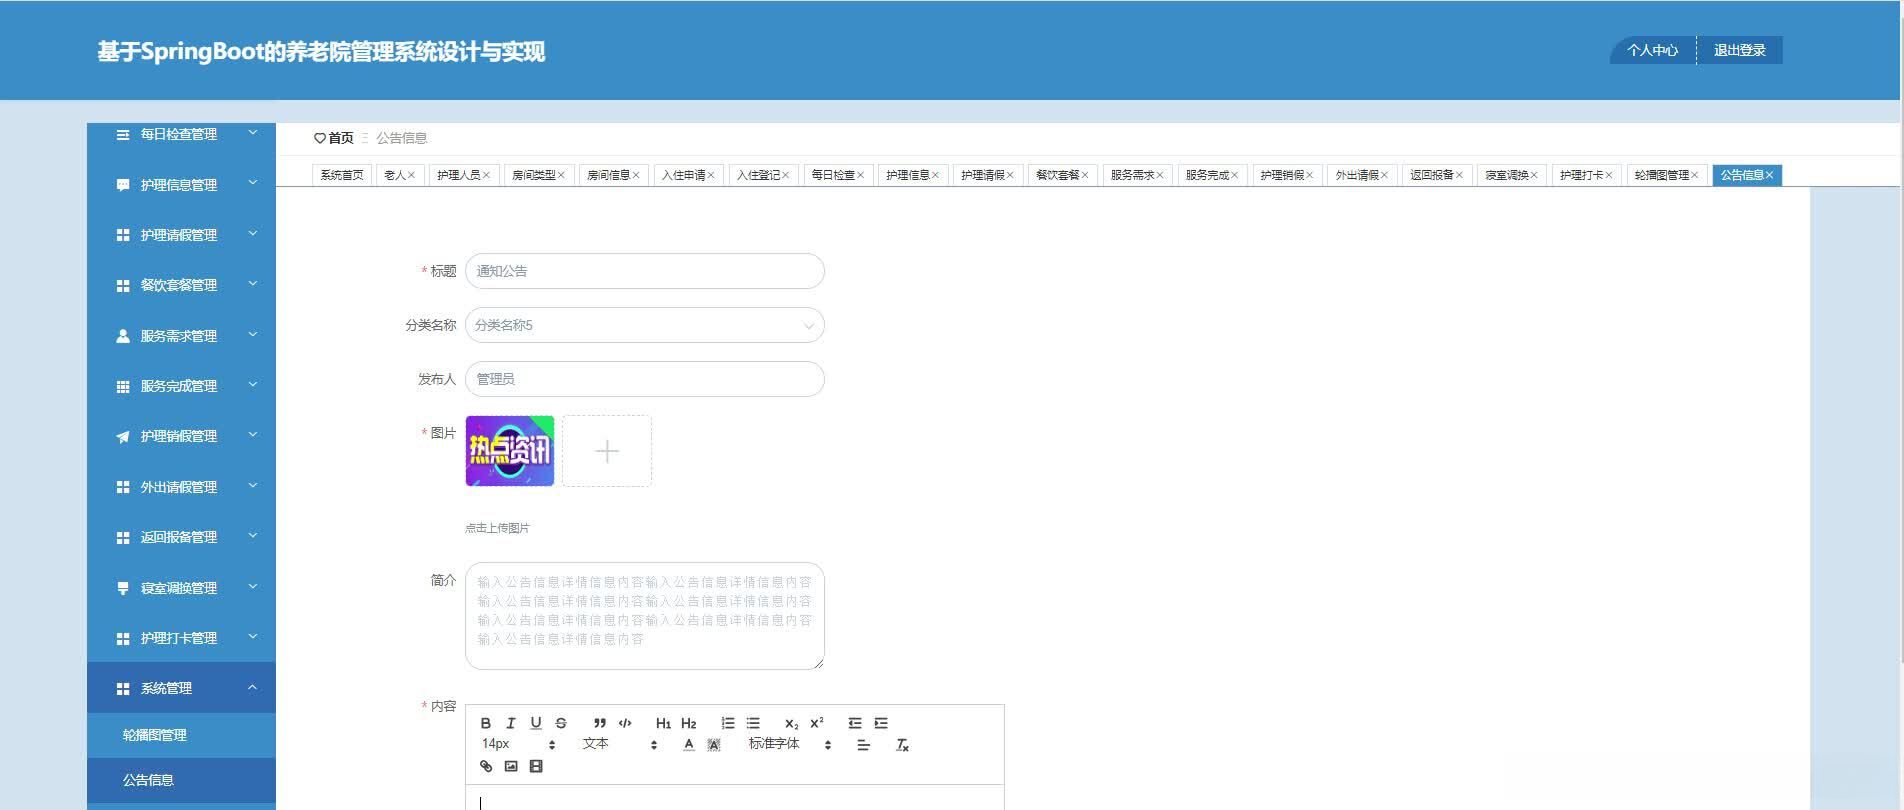Image resolution: width=1904 pixels, height=810 pixels.
Task: Collapse the 系统管理 sidebar menu
Action: point(182,688)
